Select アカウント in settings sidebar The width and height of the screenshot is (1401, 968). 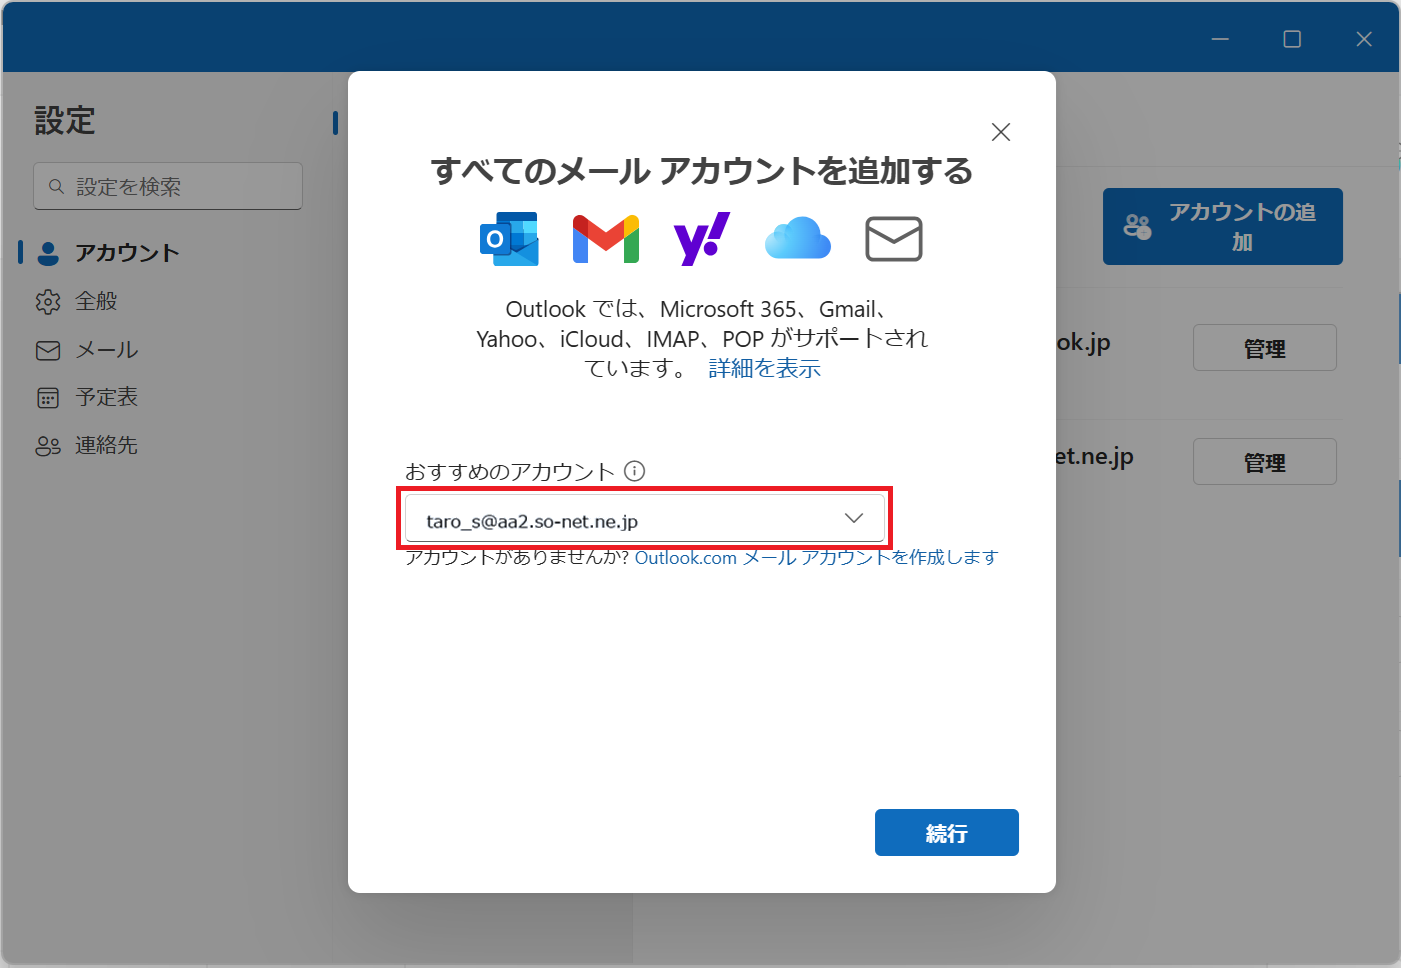127,253
